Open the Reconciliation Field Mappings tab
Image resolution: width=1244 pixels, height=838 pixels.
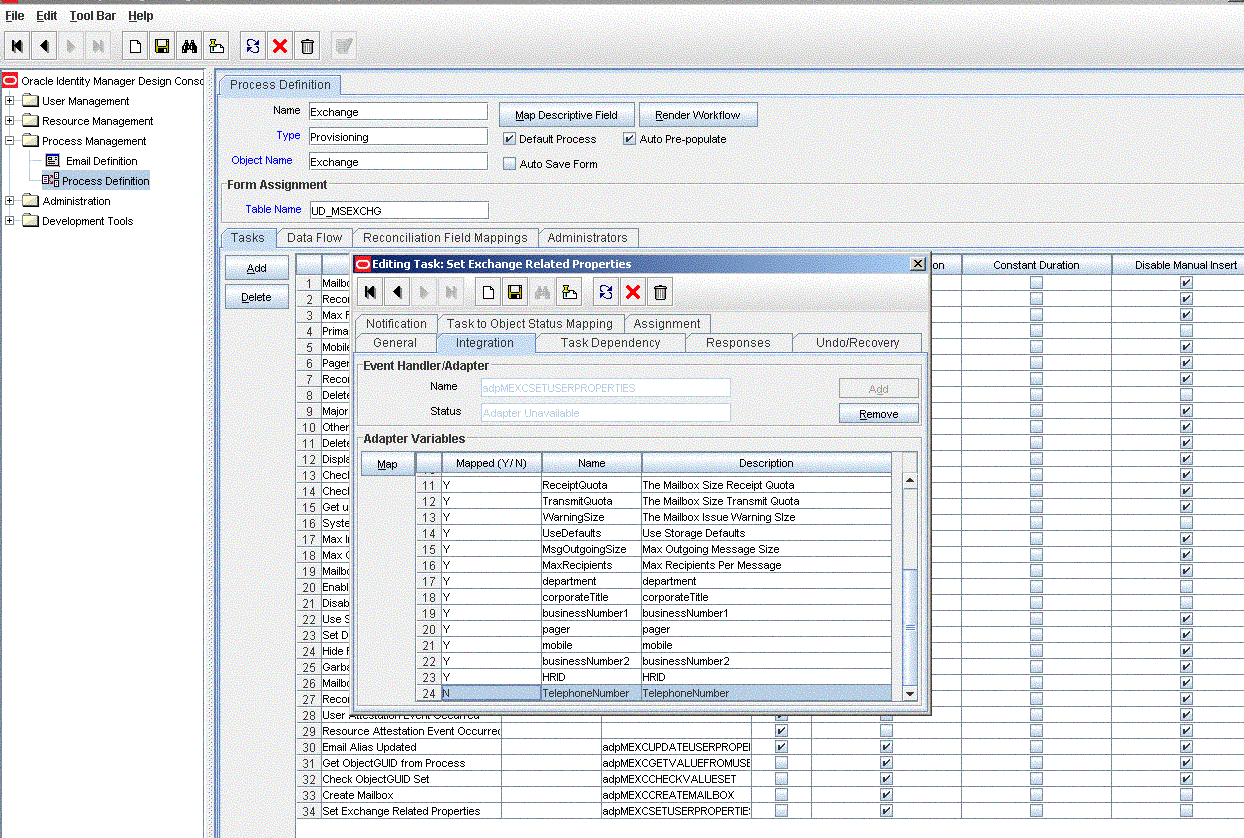tap(445, 238)
